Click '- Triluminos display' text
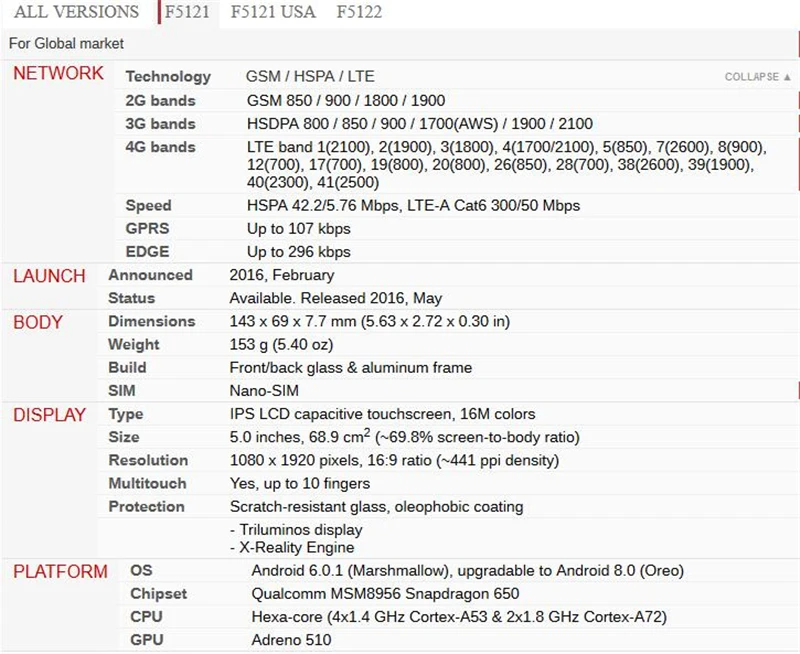This screenshot has width=800, height=654. [x=296, y=530]
